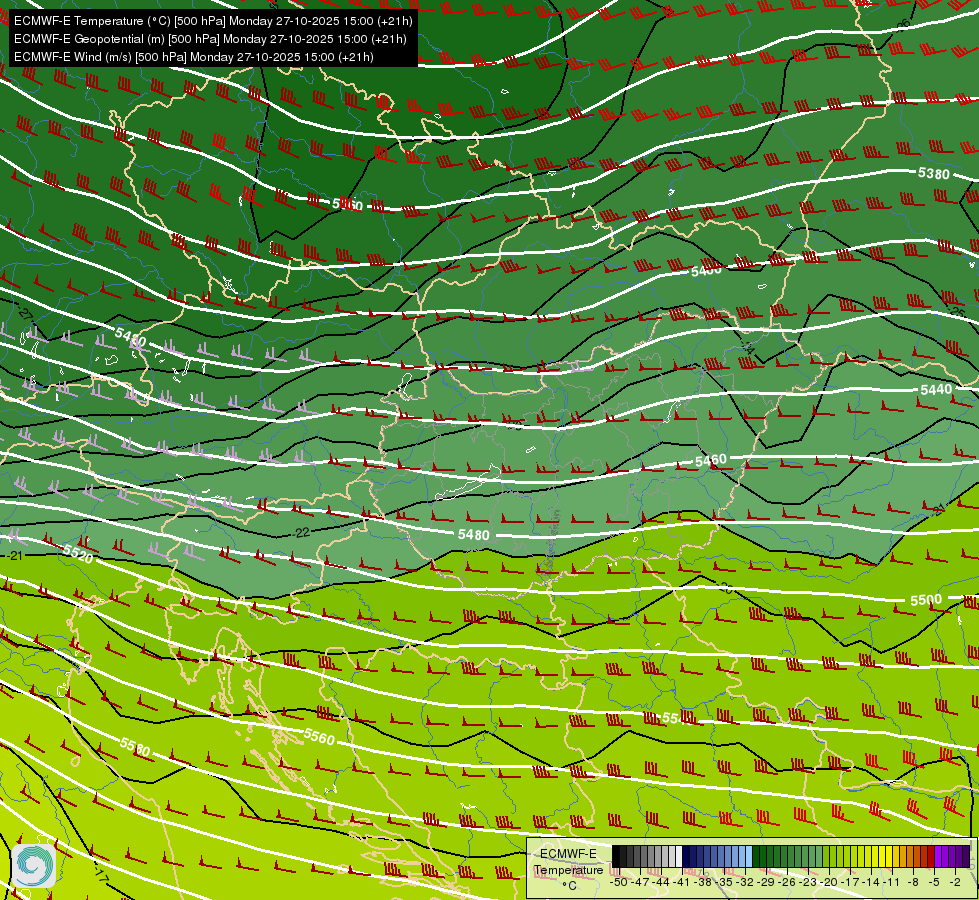Screen dimensions: 979x900
Task: Click the -11 value on the legend scale
Action: 892,882
